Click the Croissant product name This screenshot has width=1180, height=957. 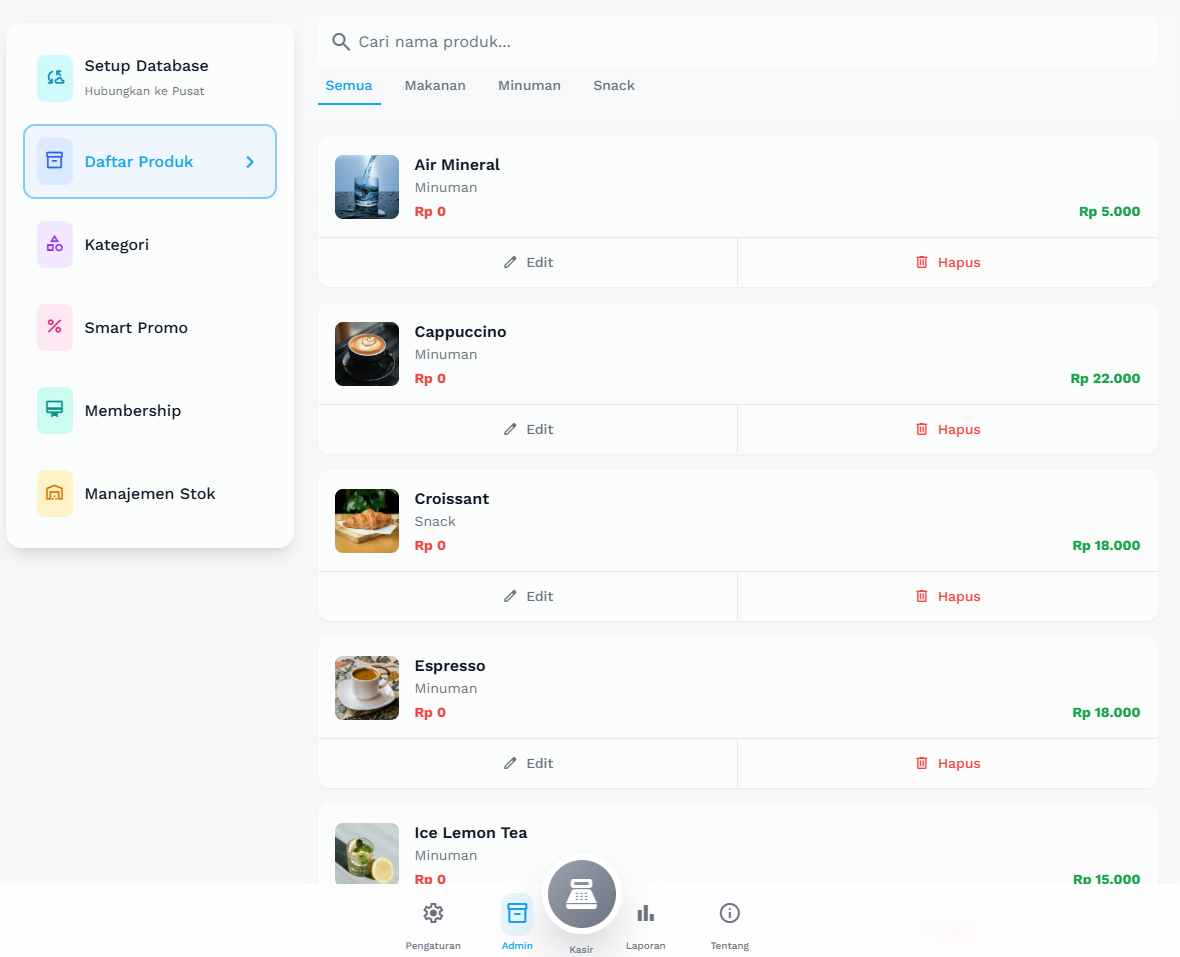452,499
